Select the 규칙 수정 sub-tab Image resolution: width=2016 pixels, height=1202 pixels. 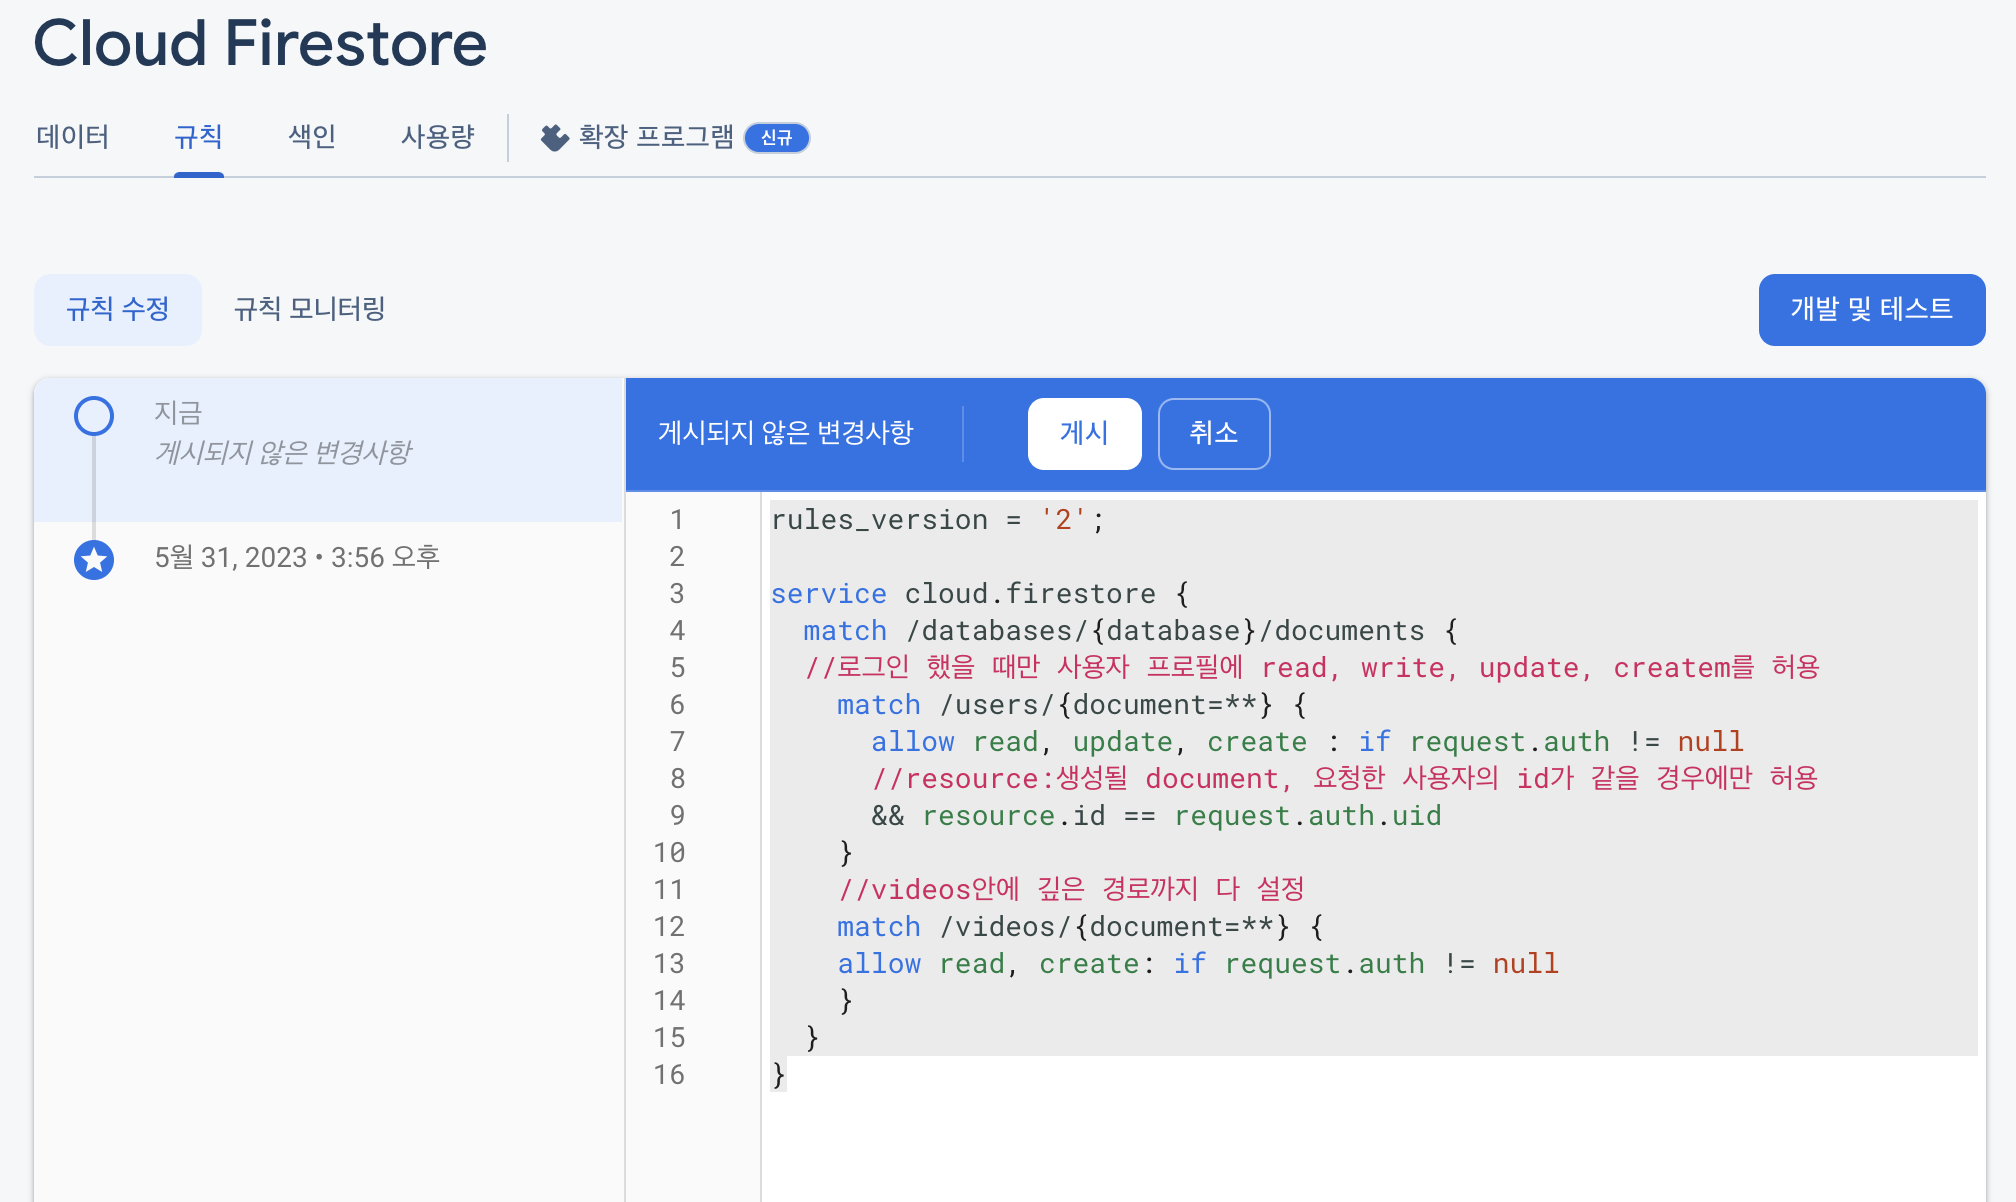pyautogui.click(x=118, y=309)
